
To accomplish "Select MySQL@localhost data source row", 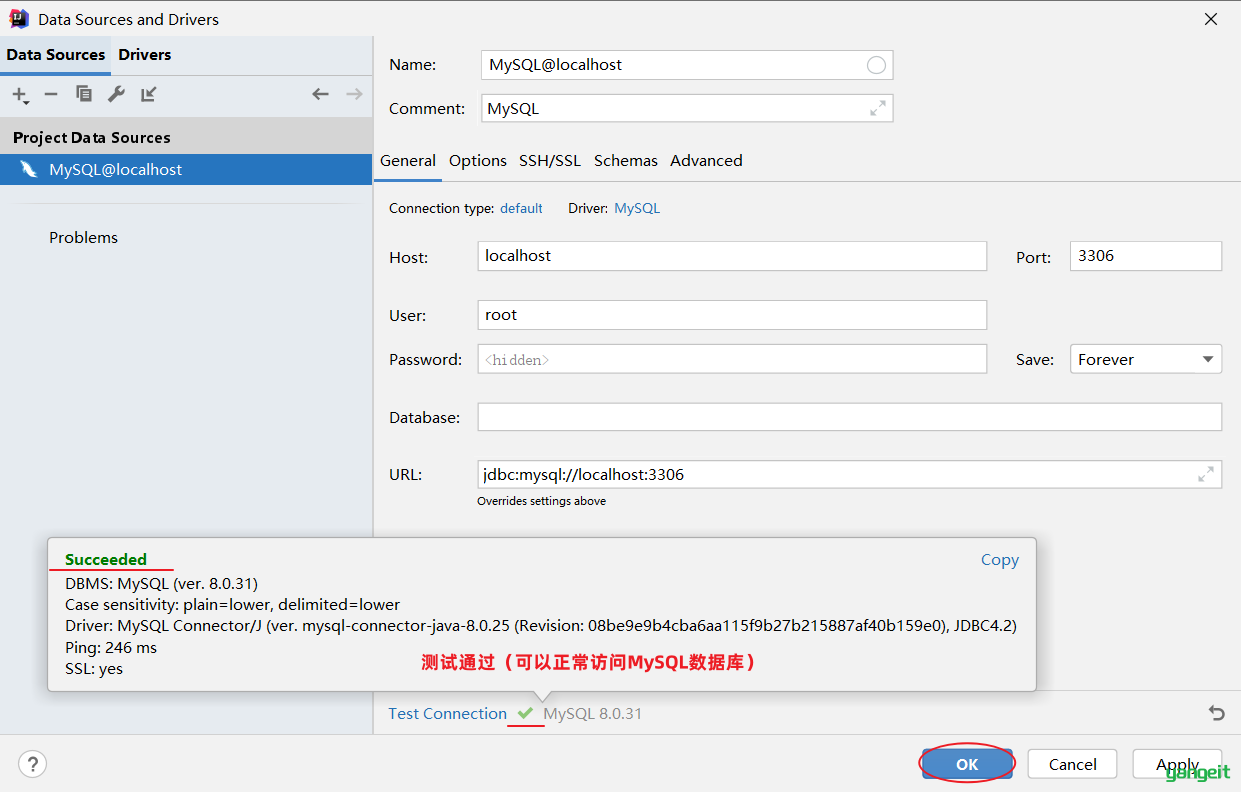I will [x=186, y=169].
